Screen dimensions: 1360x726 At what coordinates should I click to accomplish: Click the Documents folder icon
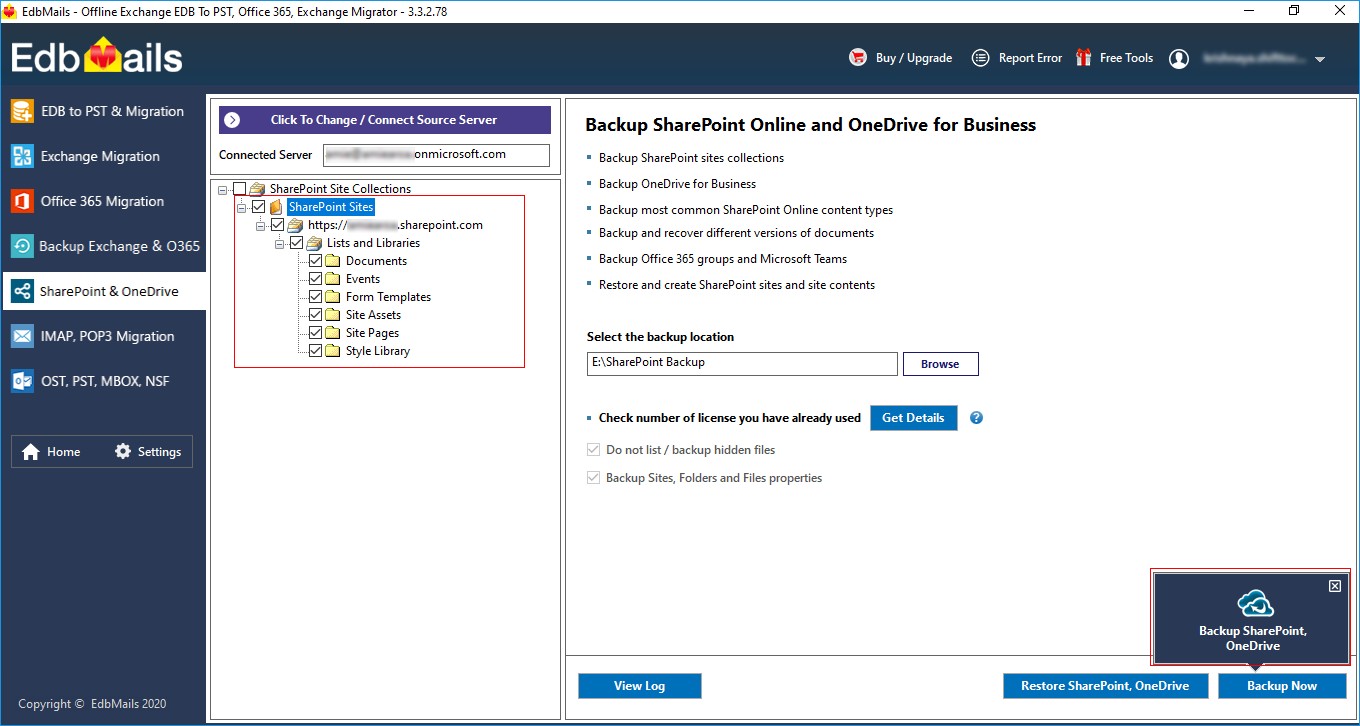(333, 261)
